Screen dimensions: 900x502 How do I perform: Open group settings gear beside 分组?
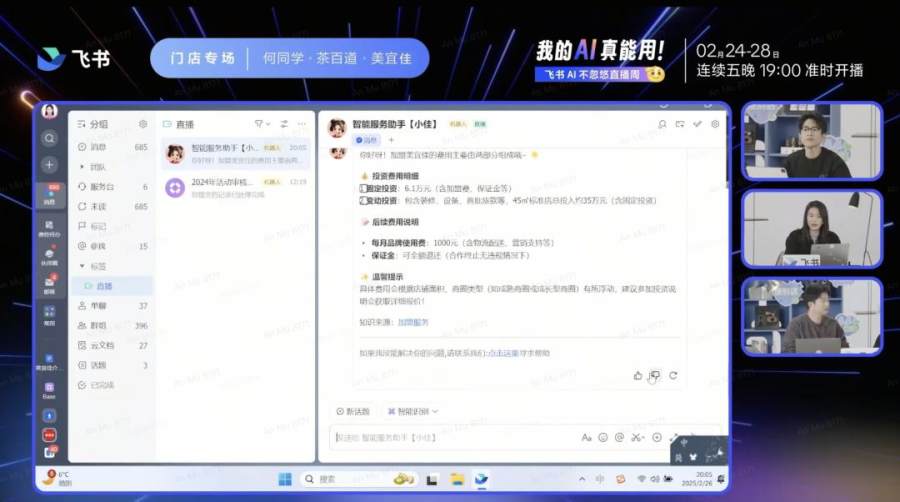(x=143, y=124)
